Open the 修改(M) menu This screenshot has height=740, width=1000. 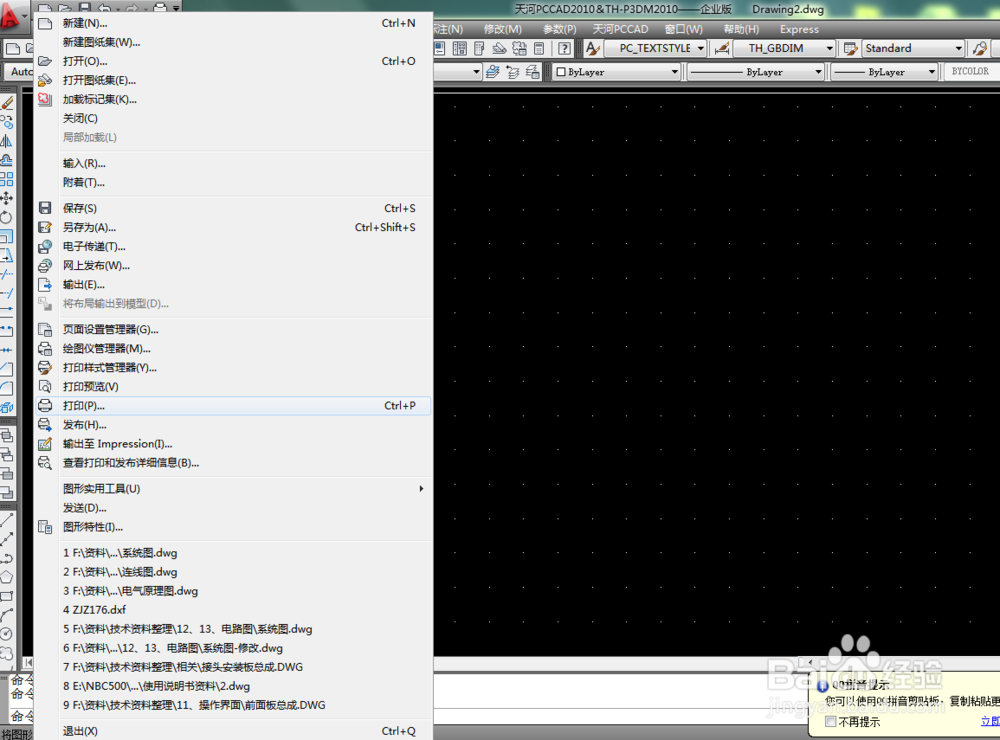[503, 29]
